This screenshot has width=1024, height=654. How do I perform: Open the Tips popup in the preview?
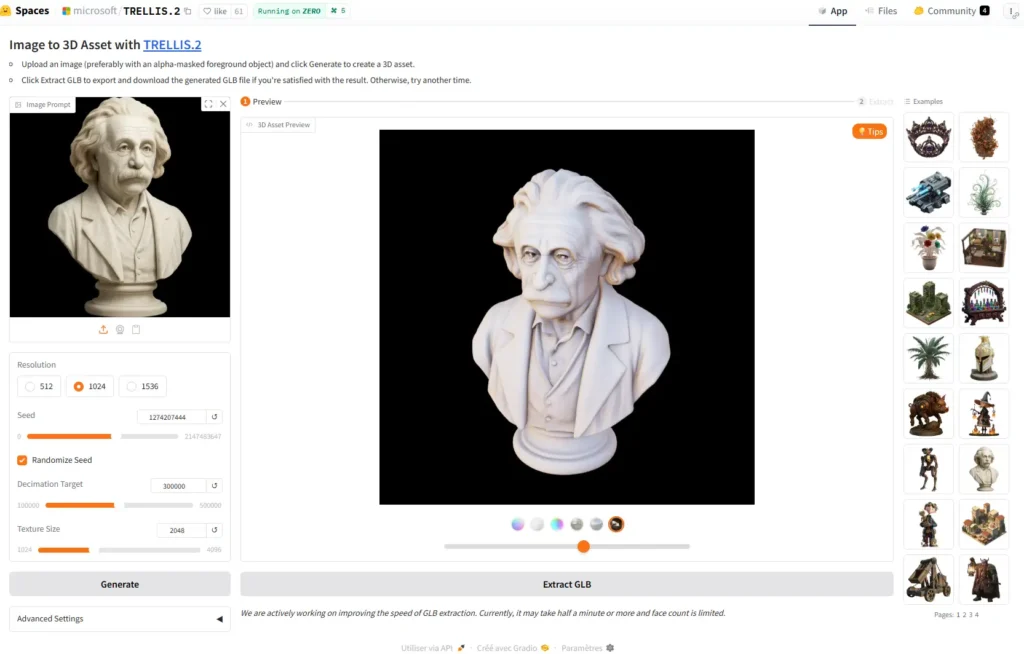click(x=869, y=131)
